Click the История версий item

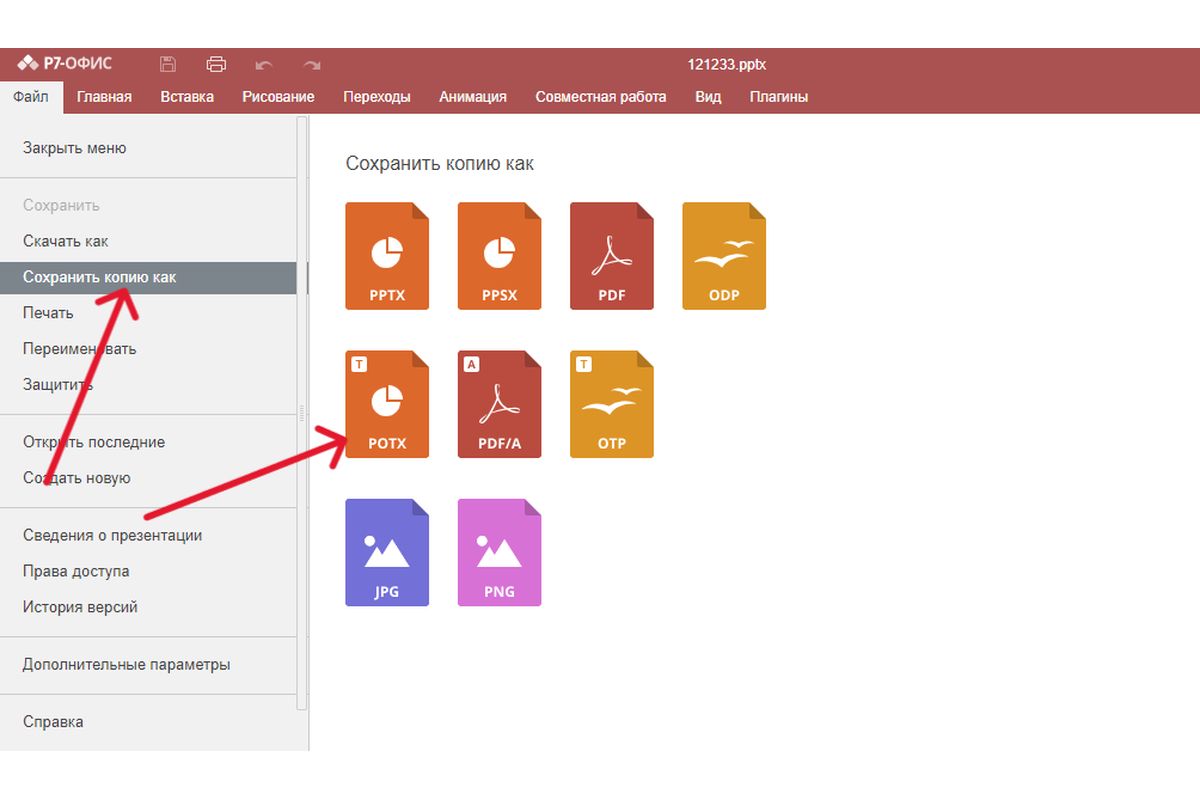80,607
